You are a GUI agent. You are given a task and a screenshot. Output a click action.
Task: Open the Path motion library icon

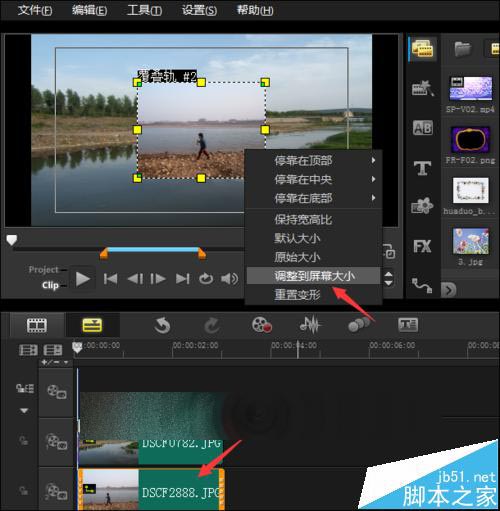coord(422,285)
